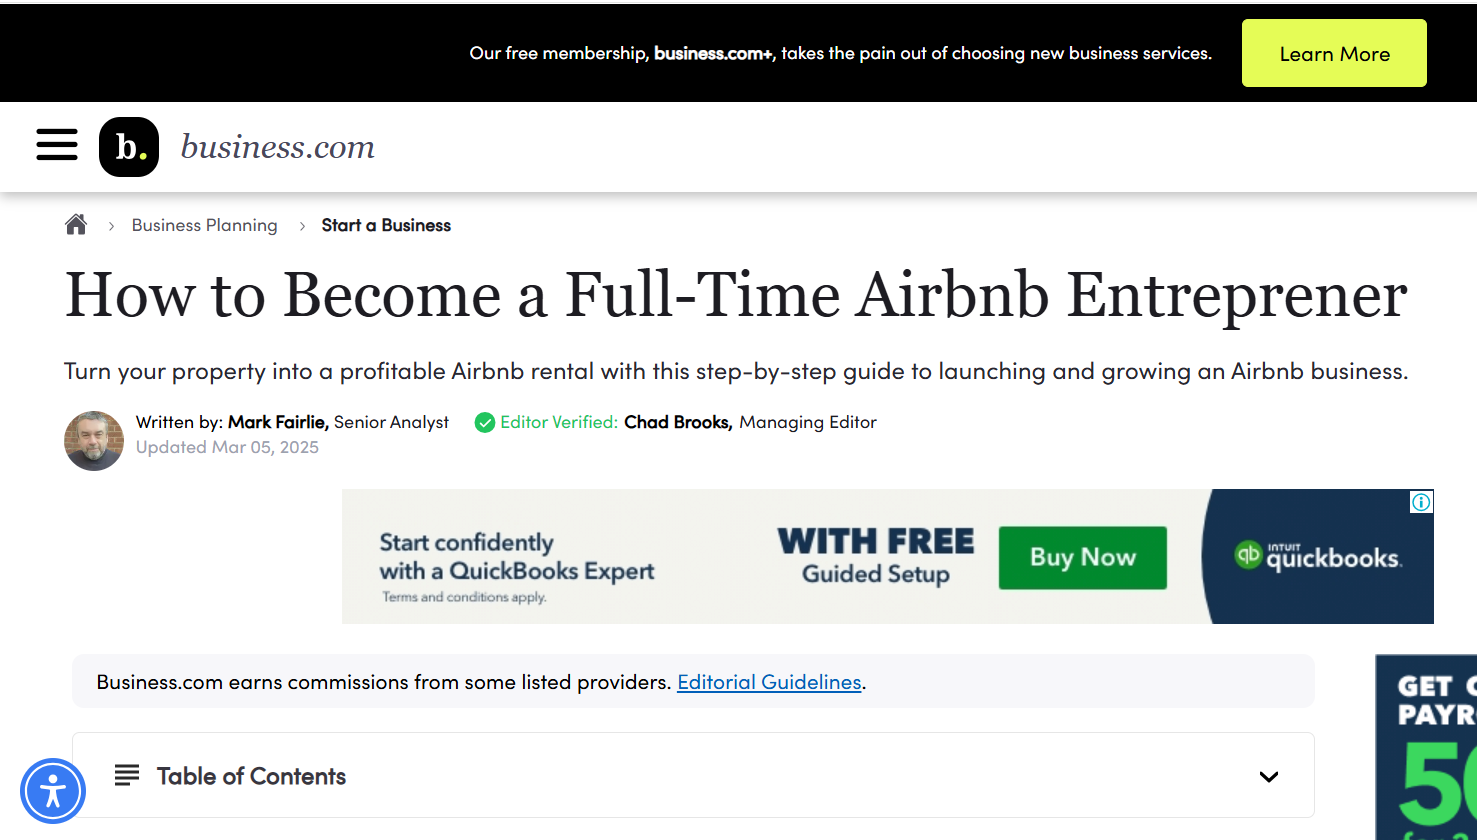Open the accessibility options widget
1477x840 pixels.
pos(53,791)
